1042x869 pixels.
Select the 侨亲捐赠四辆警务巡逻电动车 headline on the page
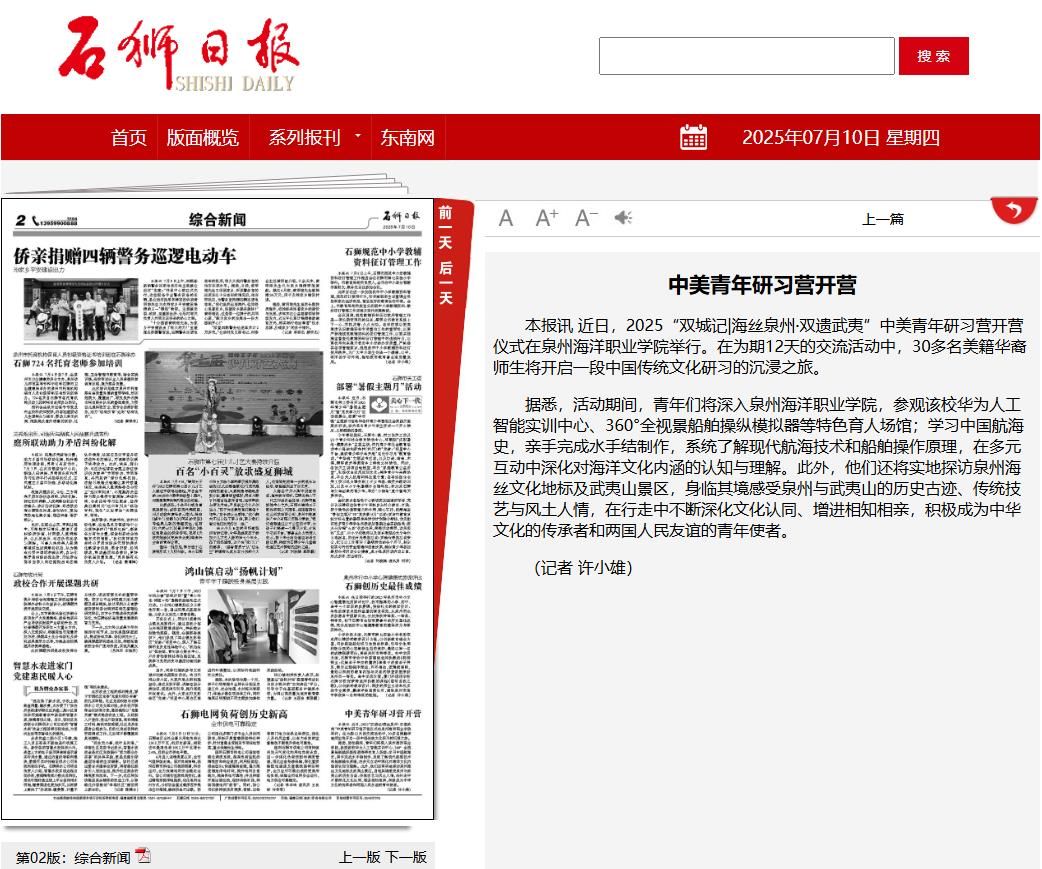124,255
